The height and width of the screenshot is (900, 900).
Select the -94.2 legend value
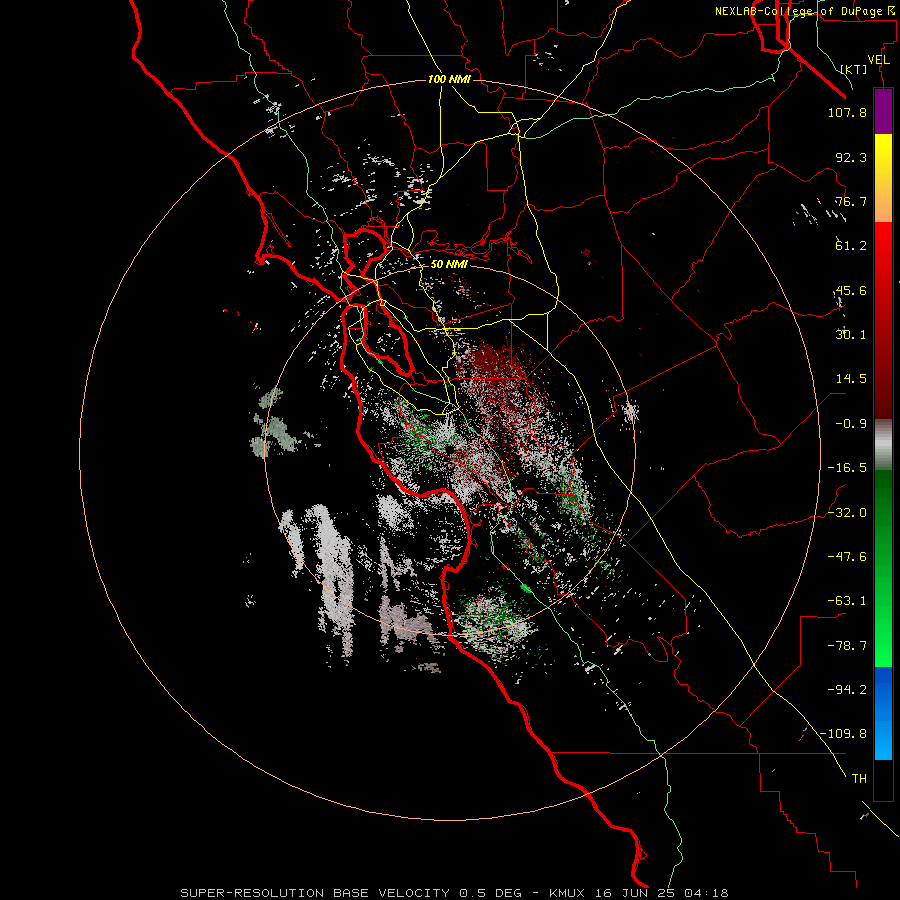point(847,689)
